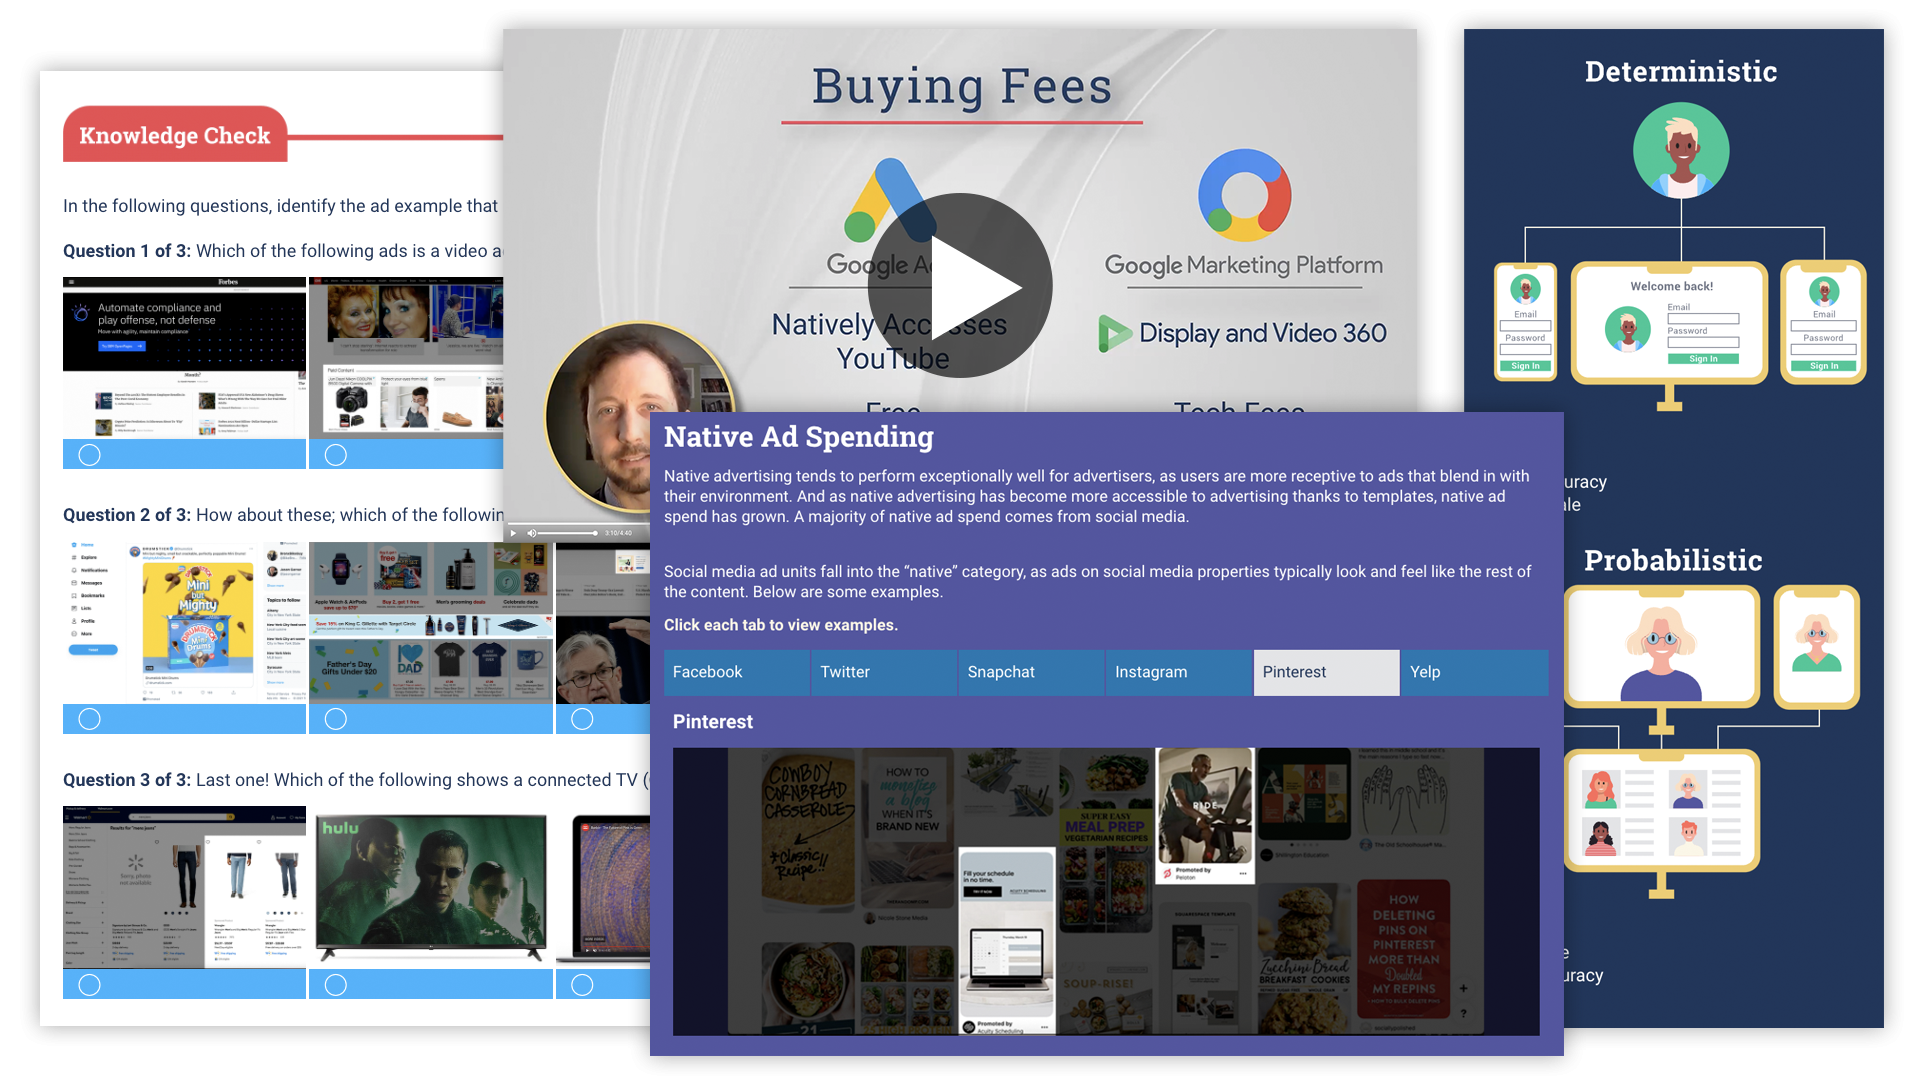
Task: Click the highlighted Peloton promoted pin
Action: (1205, 815)
